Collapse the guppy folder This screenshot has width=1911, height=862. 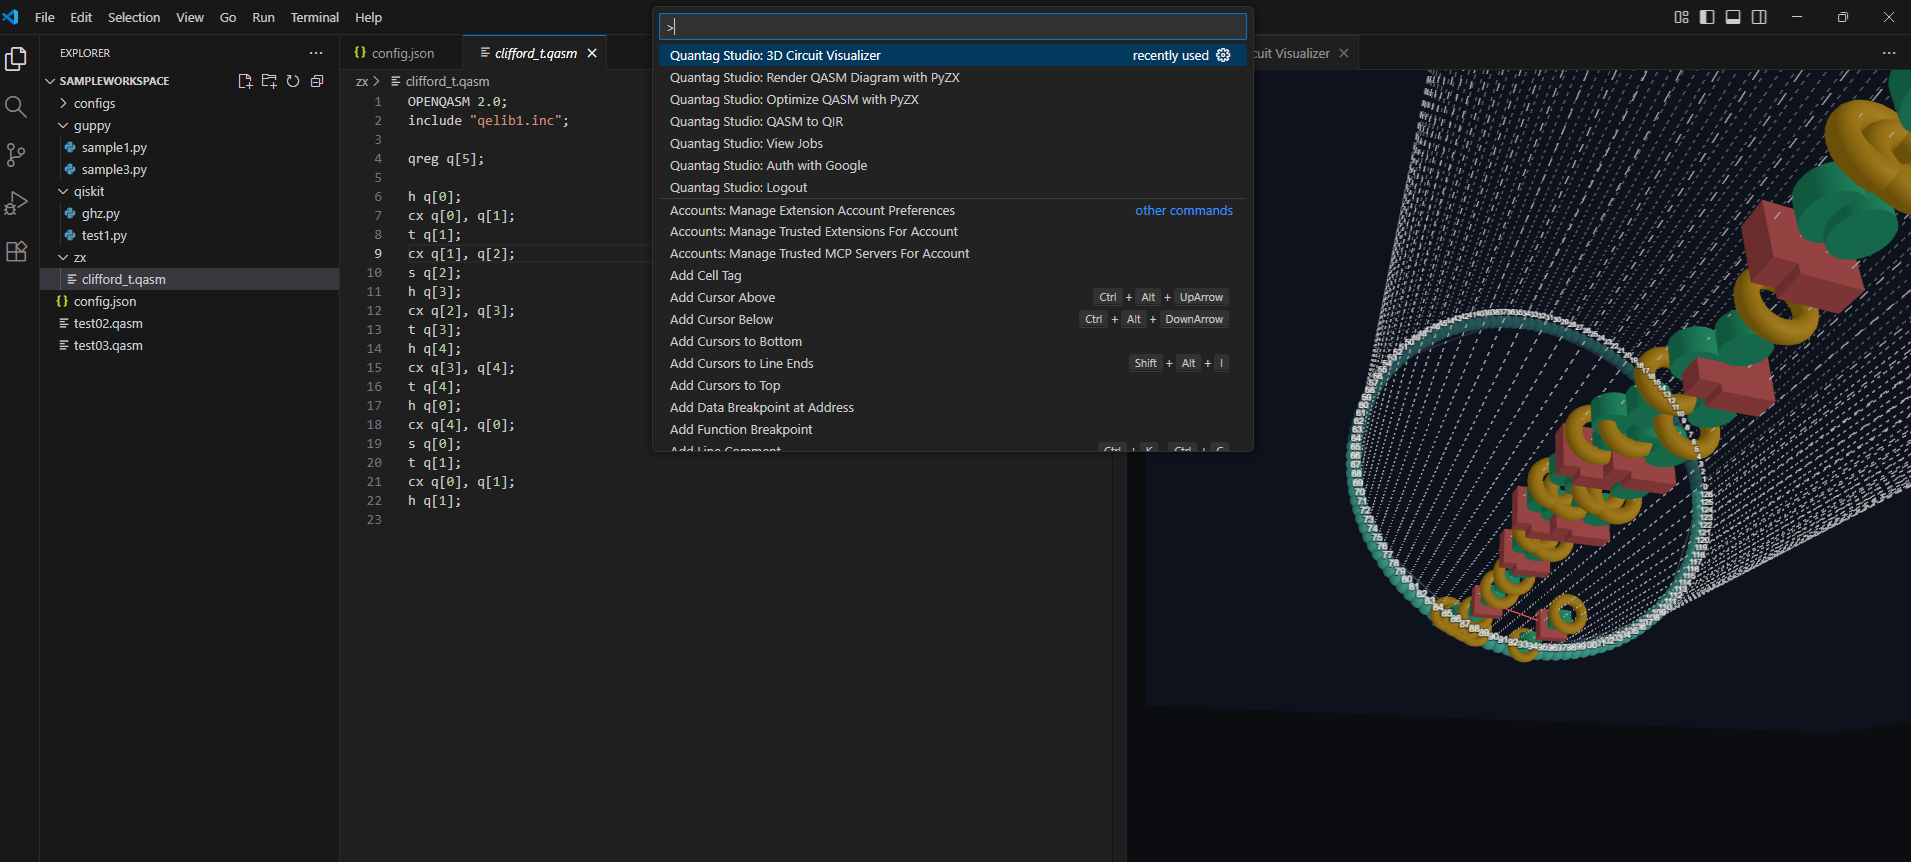pos(92,125)
